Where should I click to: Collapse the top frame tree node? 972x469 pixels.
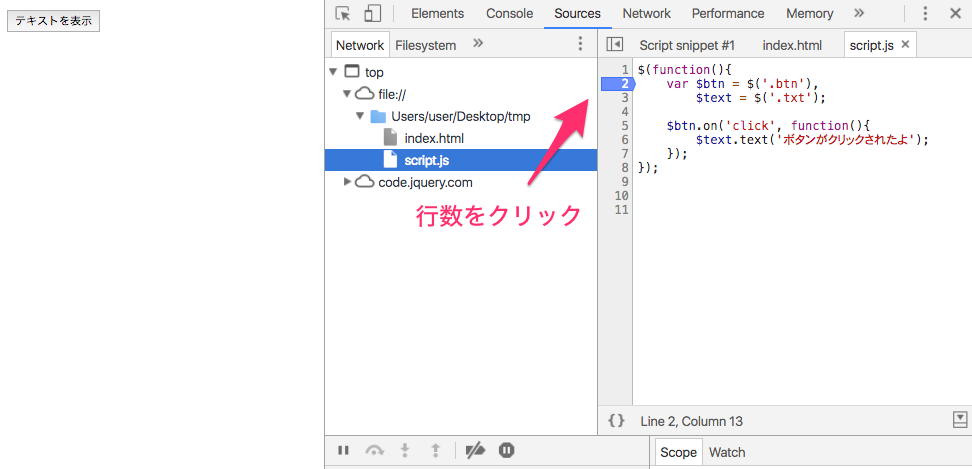(x=334, y=72)
